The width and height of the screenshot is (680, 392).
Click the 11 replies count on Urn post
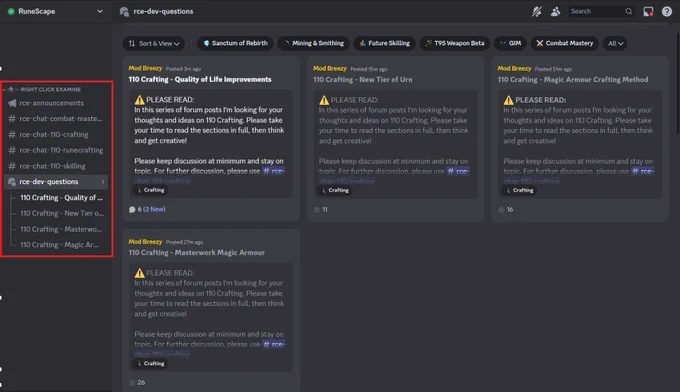[x=321, y=209]
